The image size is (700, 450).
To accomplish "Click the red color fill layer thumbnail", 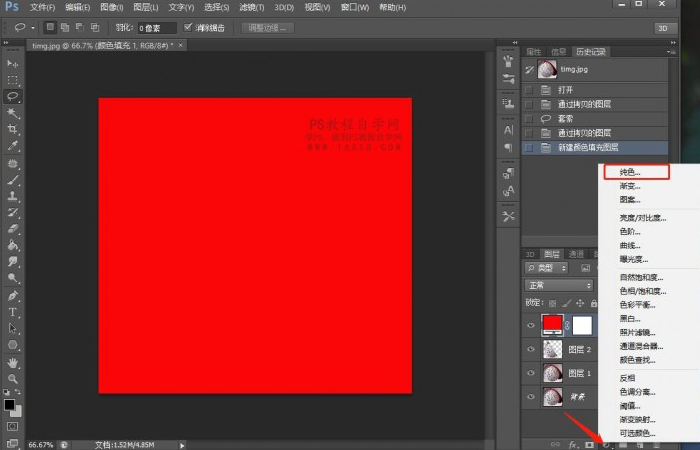I will (551, 324).
